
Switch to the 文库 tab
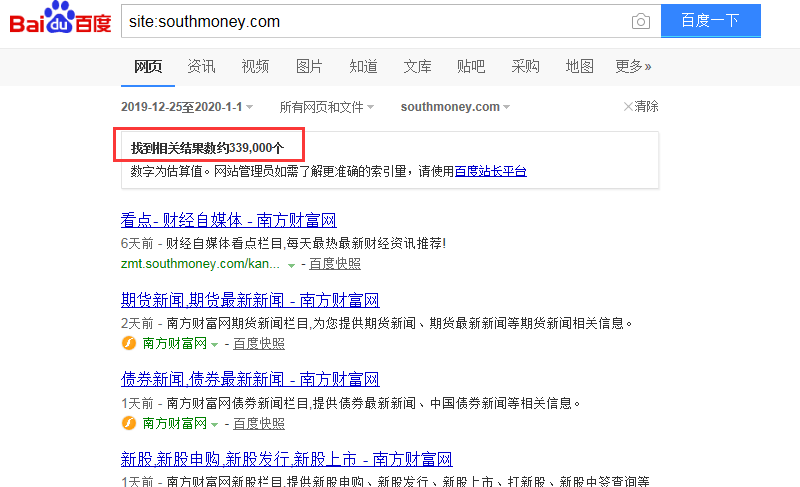coord(417,66)
